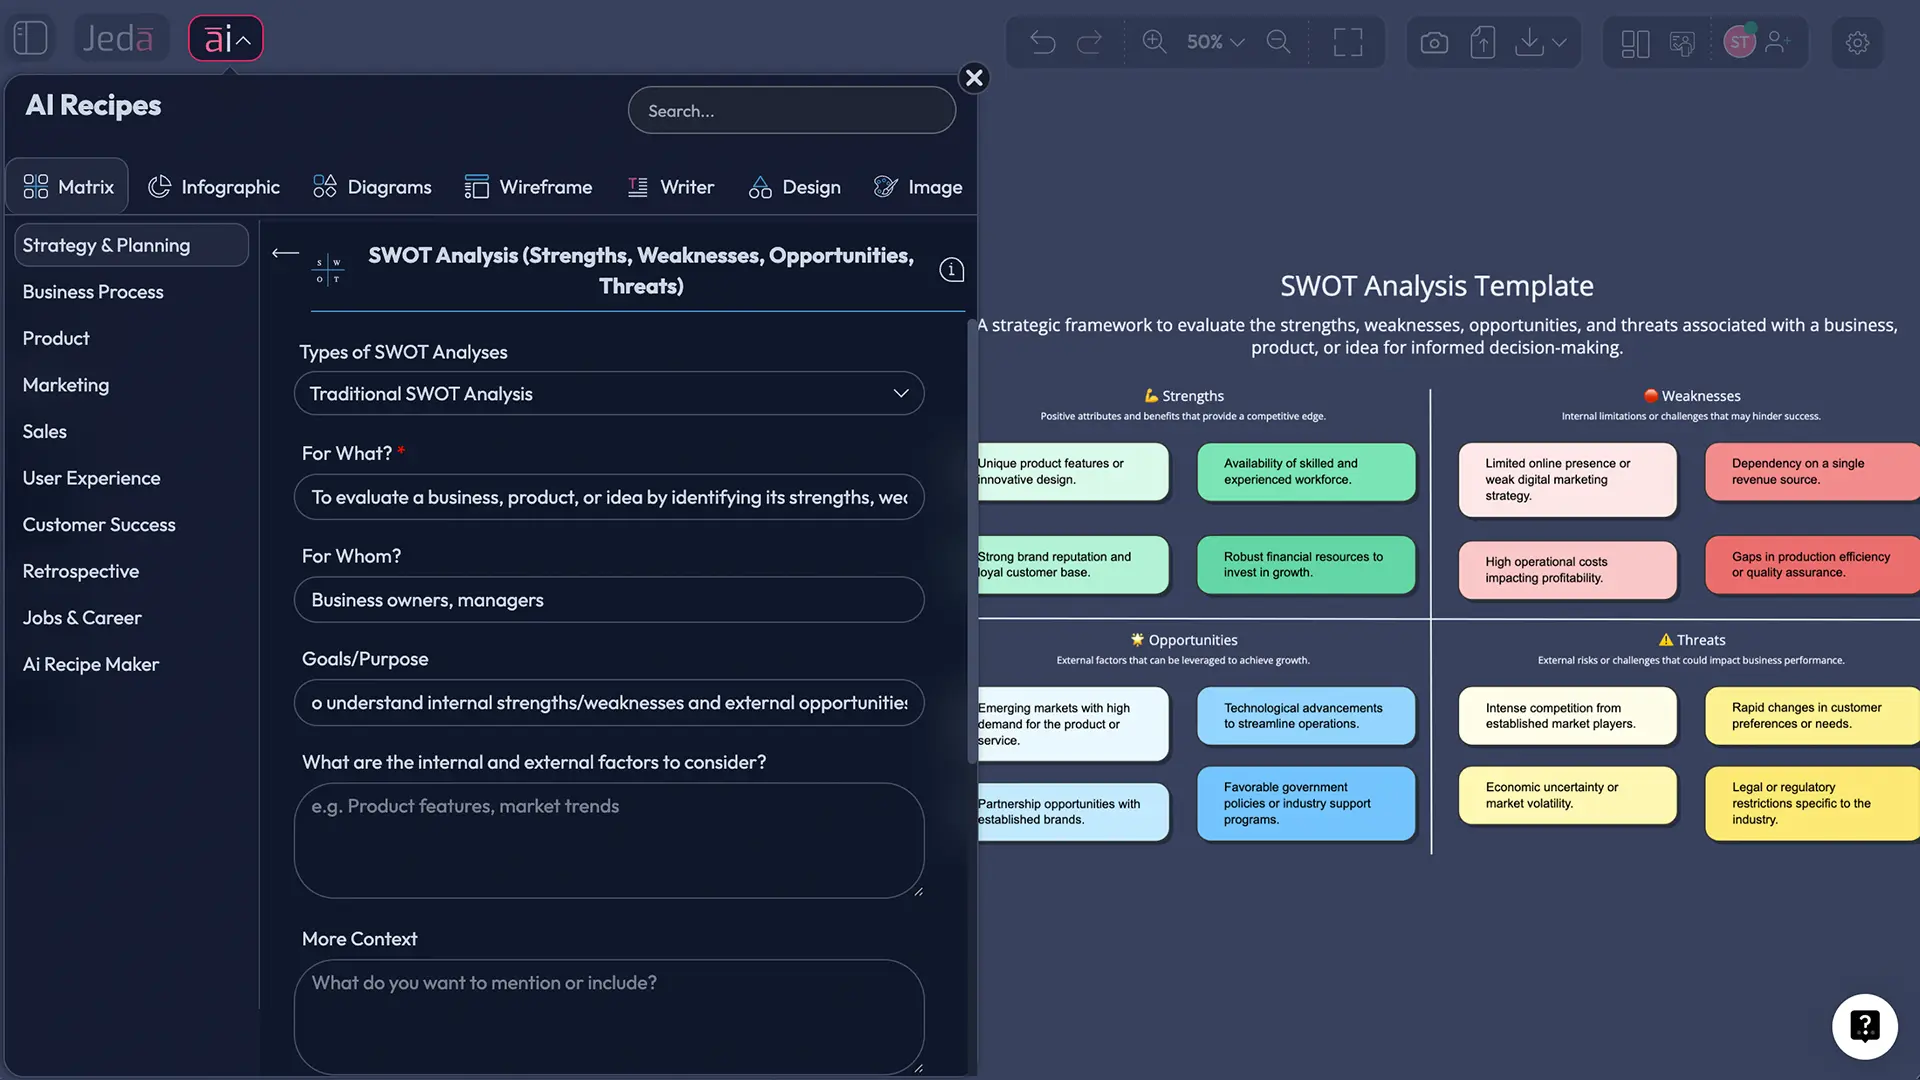Open the download options chevron

[1560, 42]
